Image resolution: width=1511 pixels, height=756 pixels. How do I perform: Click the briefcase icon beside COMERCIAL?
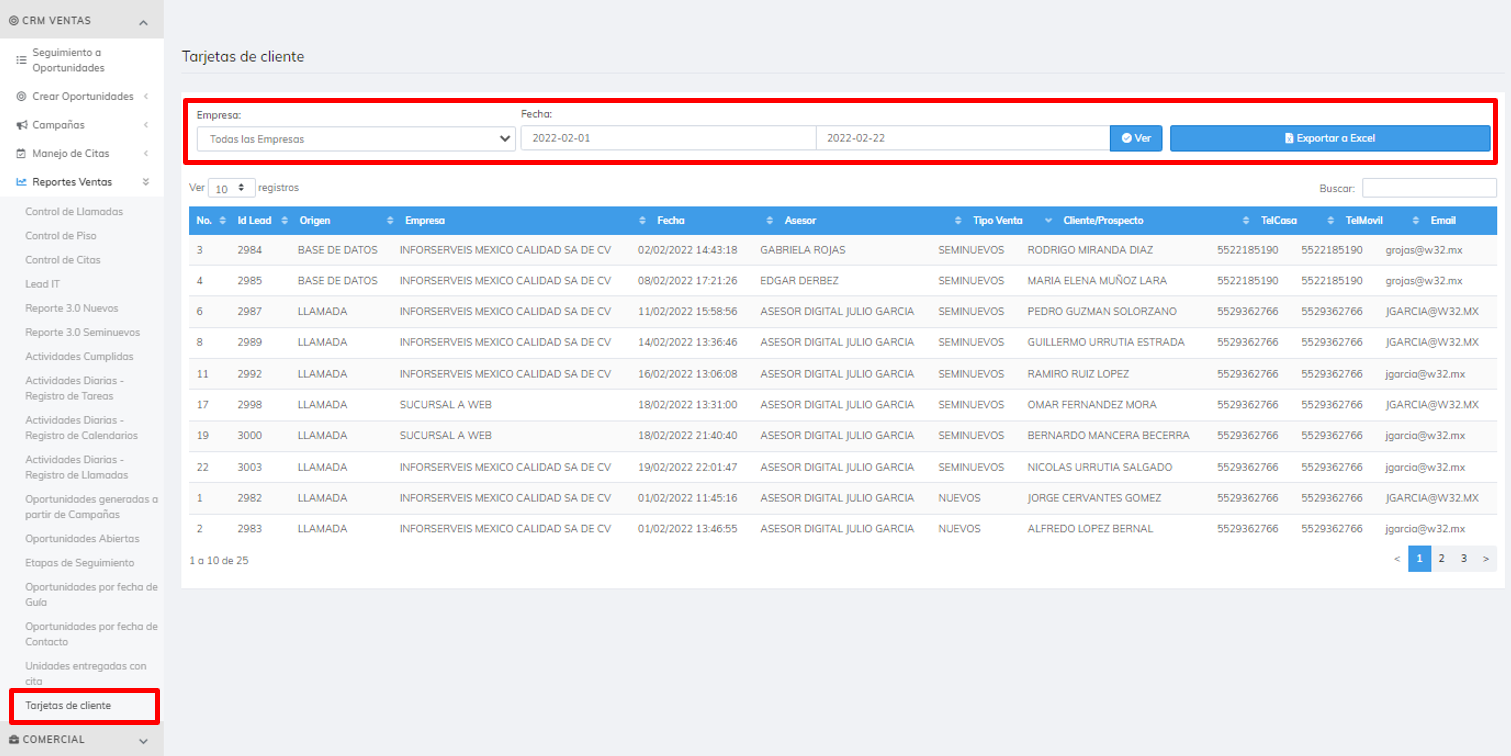[14, 740]
